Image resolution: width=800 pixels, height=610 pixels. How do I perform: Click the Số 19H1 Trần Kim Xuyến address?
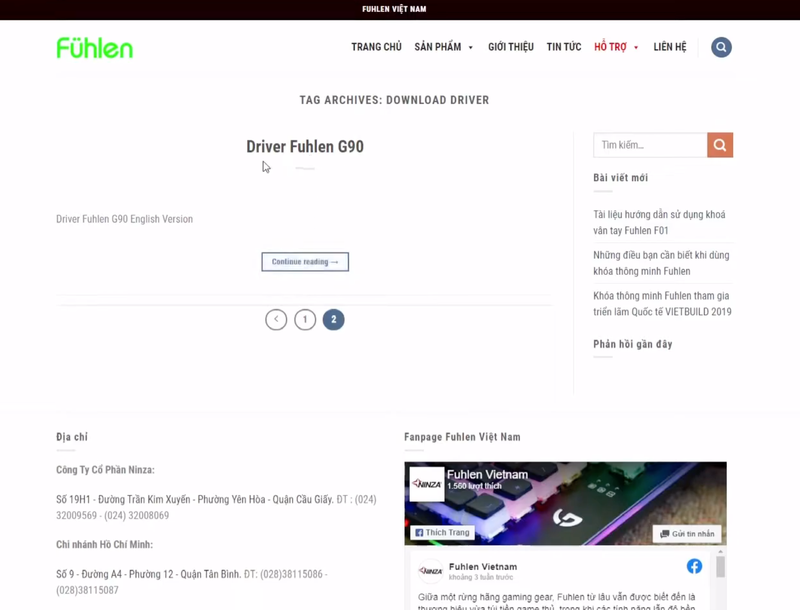tap(216, 507)
